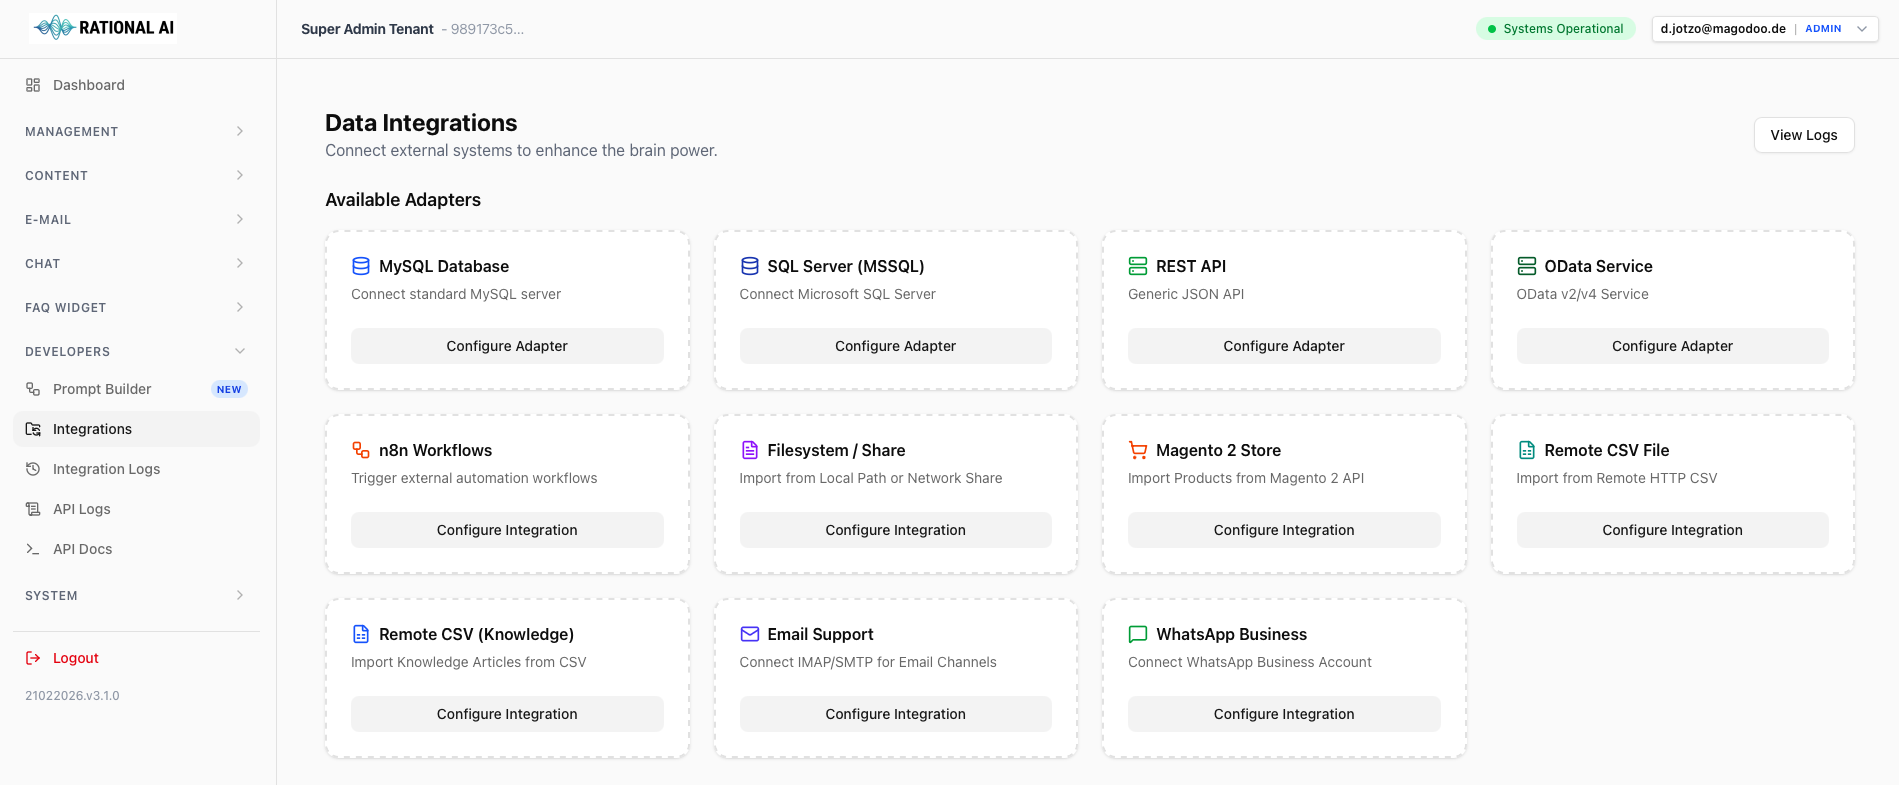Click the WhatsApp Business chat icon

point(1138,634)
